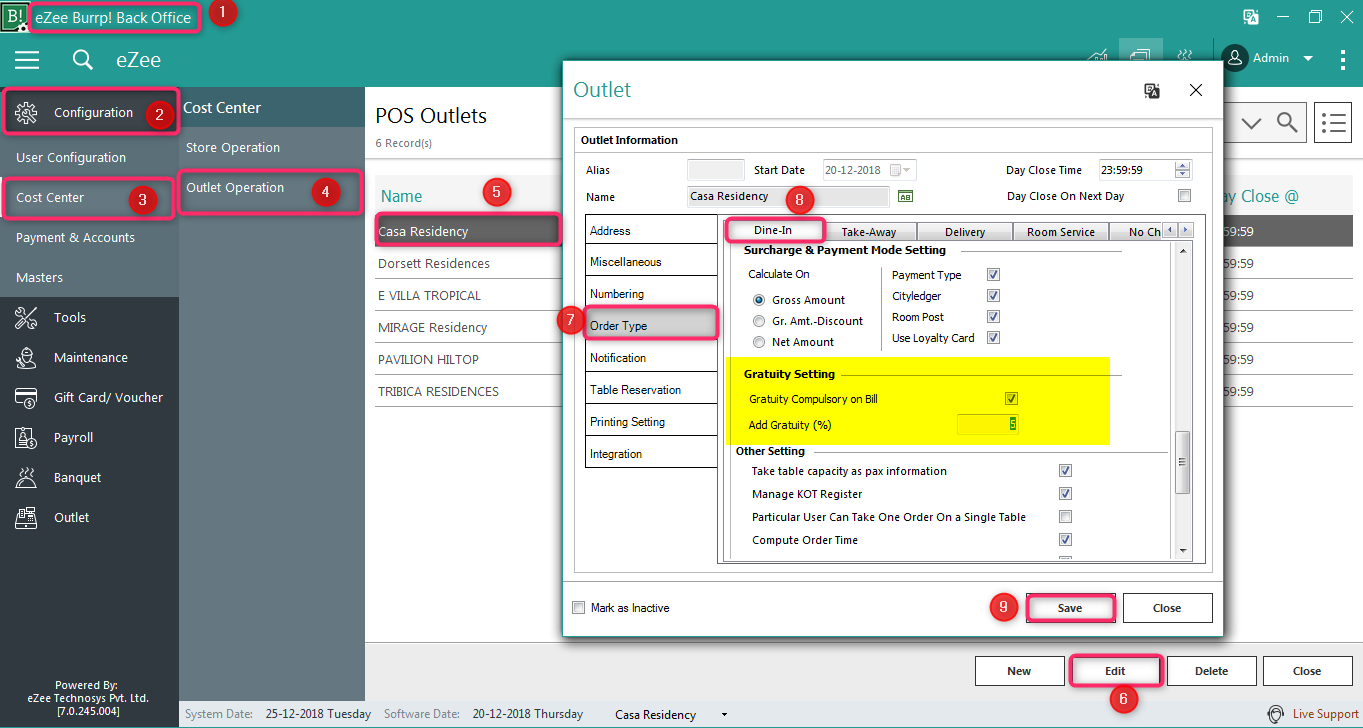The width and height of the screenshot is (1363, 728).
Task: Switch to the Delivery tab
Action: [x=964, y=231]
